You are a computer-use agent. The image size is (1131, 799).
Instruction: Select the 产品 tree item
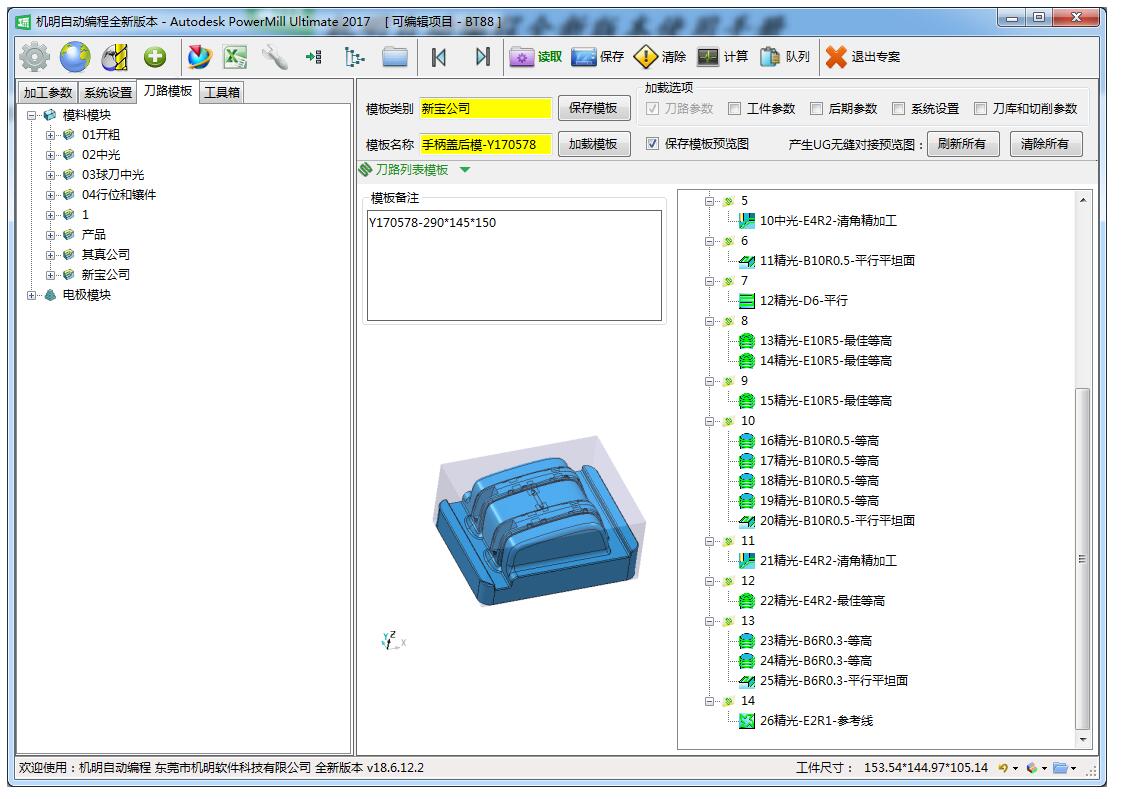pos(94,234)
